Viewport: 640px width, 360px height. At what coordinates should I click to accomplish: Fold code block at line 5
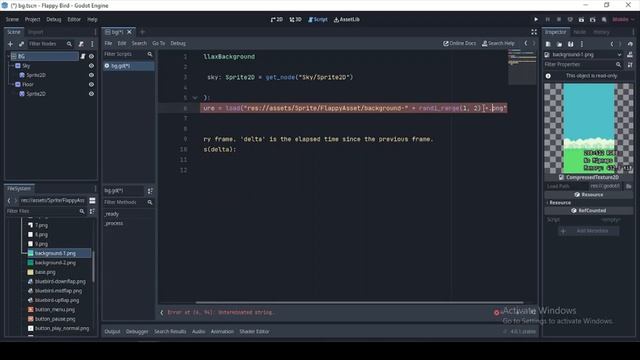195,98
